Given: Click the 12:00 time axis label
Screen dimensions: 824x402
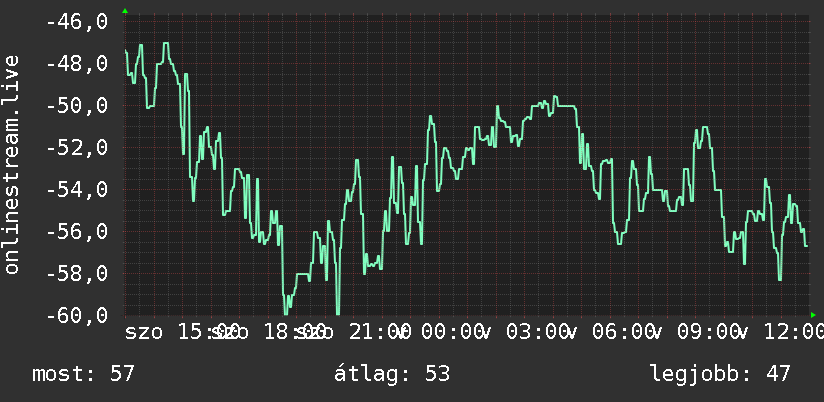Looking at the screenshot, I should point(794,332).
